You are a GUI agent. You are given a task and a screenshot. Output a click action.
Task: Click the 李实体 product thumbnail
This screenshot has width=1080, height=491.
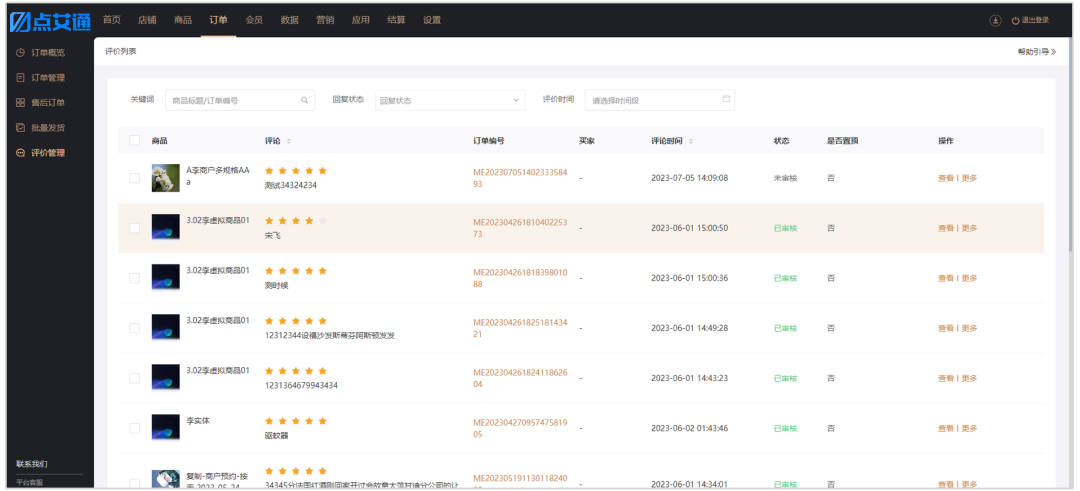click(165, 428)
